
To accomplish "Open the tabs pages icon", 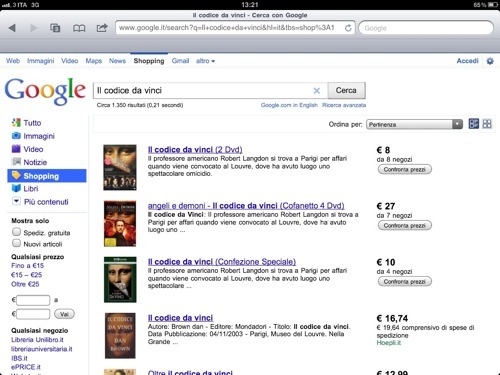I will (55, 28).
